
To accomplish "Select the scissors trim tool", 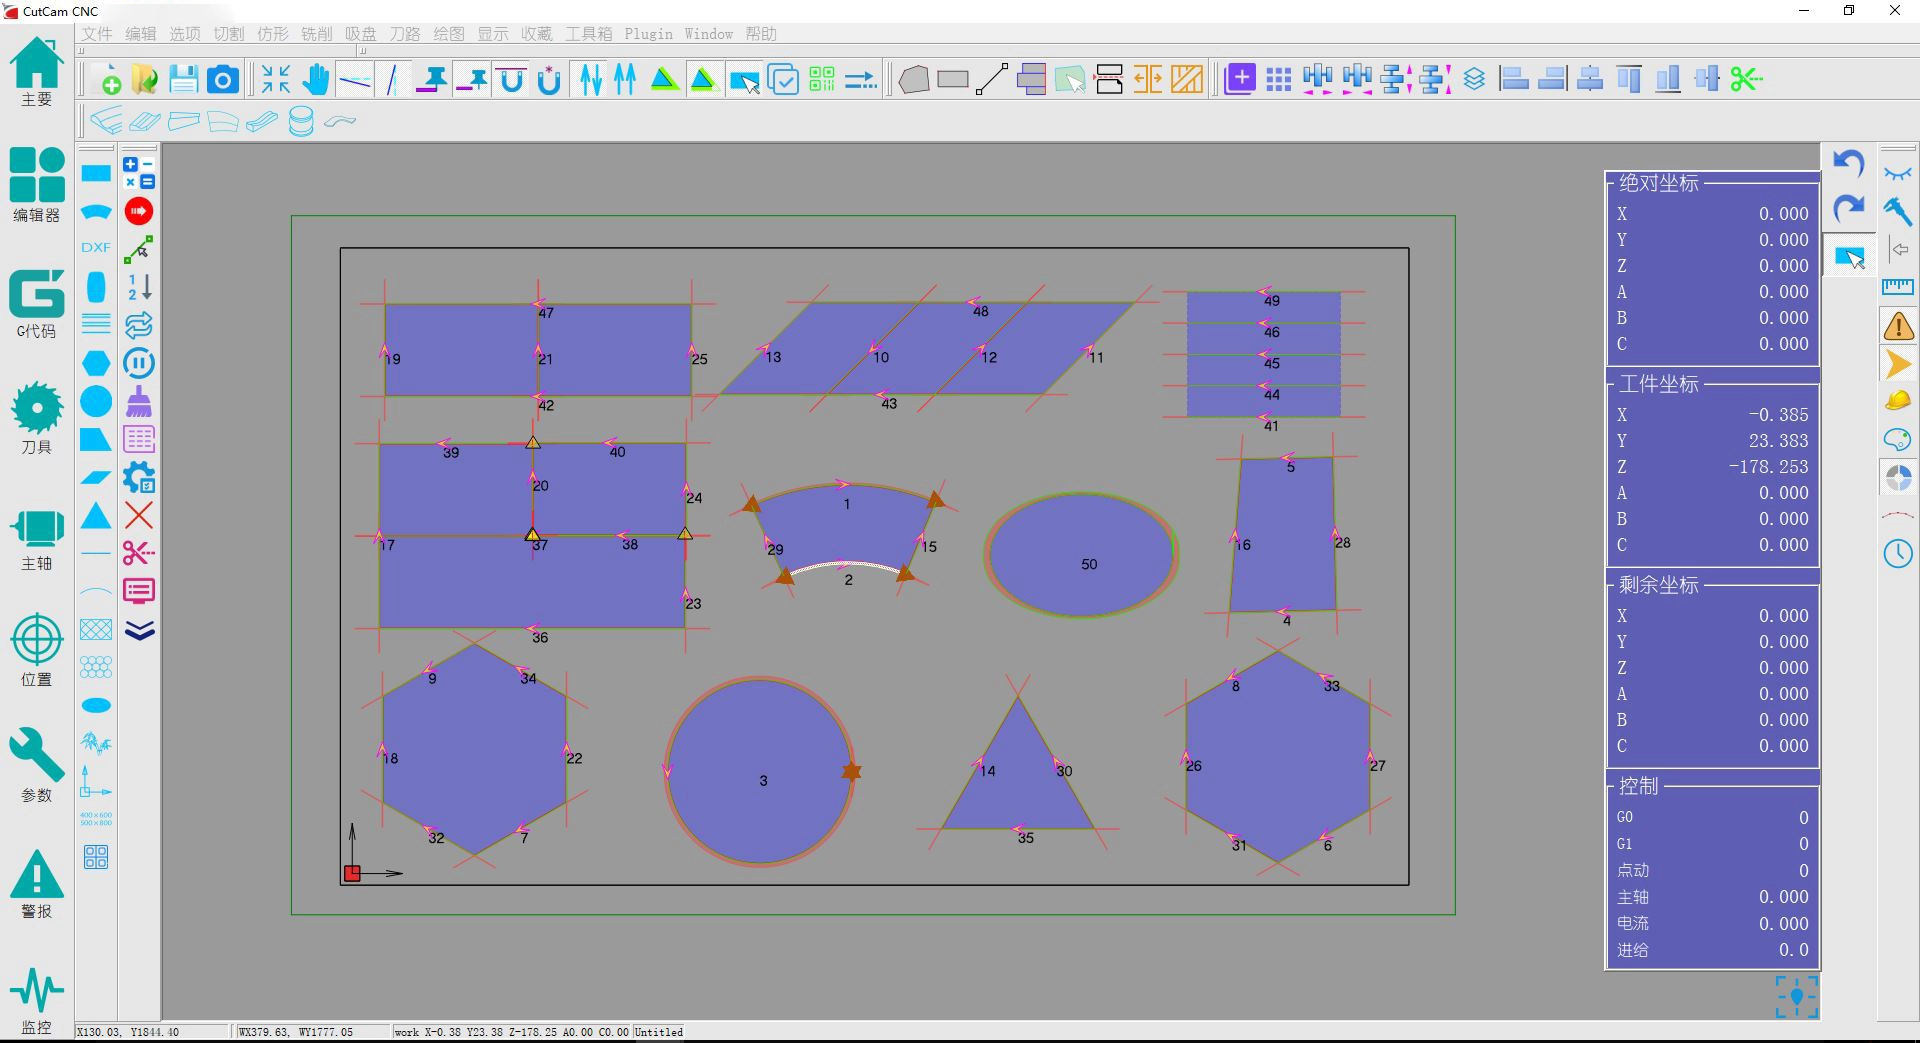I will click(138, 553).
